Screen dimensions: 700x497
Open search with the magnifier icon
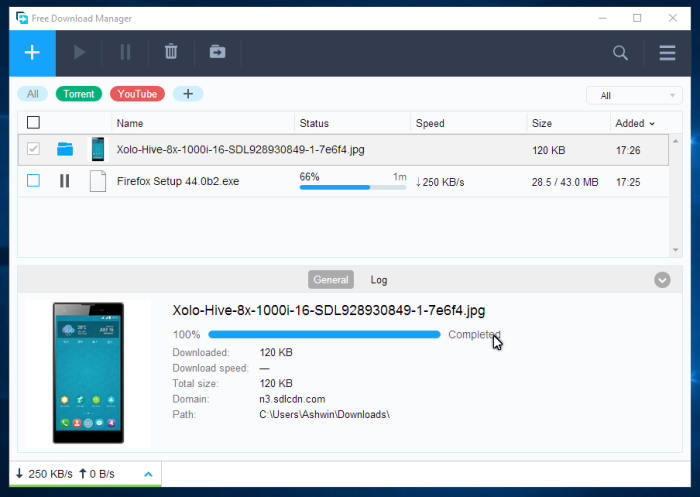(620, 53)
